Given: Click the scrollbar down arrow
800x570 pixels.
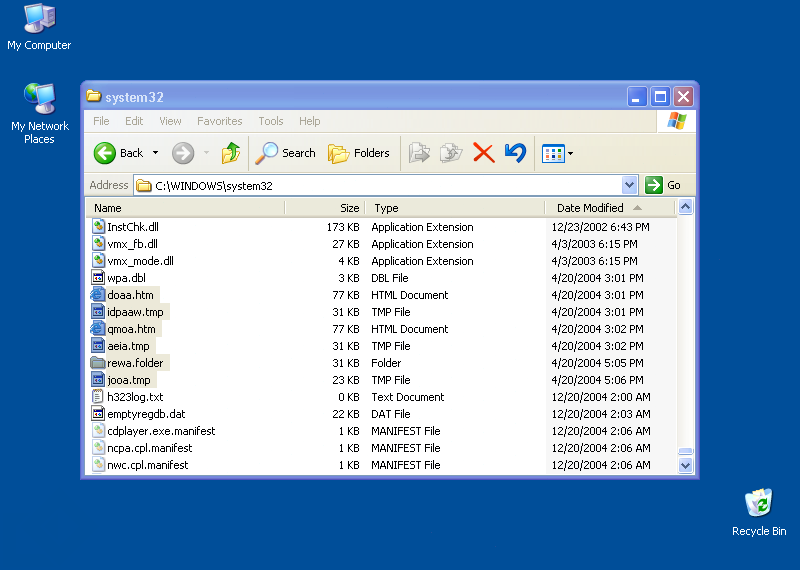Looking at the screenshot, I should point(685,465).
